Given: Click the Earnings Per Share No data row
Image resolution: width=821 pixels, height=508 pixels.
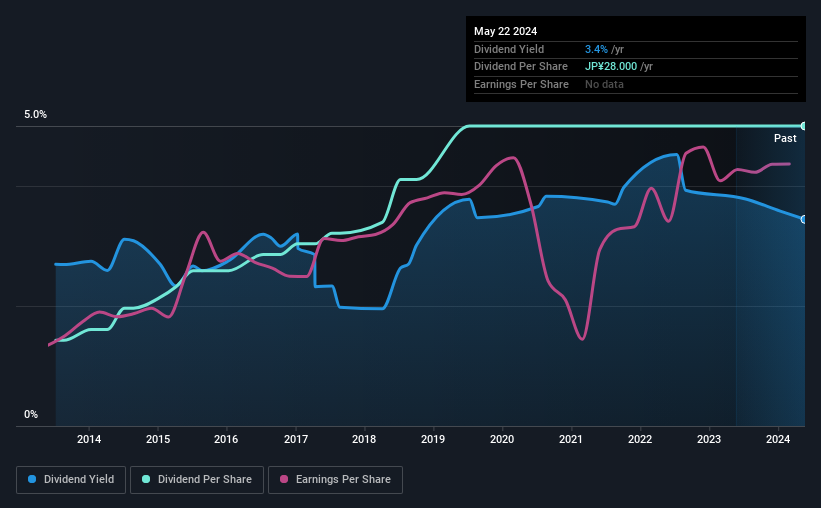Looking at the screenshot, I should [636, 84].
